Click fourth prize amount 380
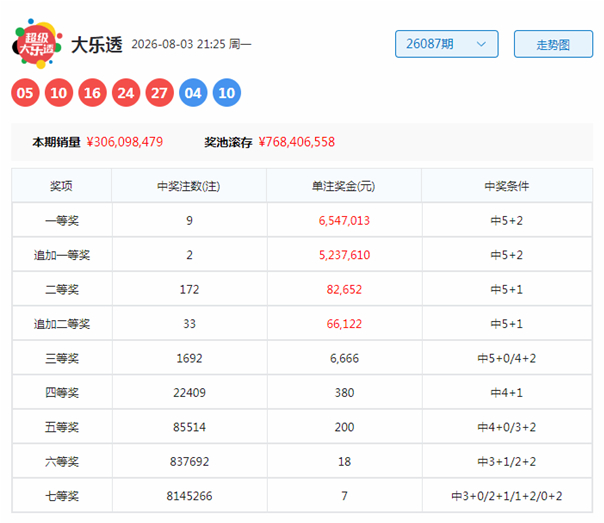604x523 pixels. (x=344, y=393)
